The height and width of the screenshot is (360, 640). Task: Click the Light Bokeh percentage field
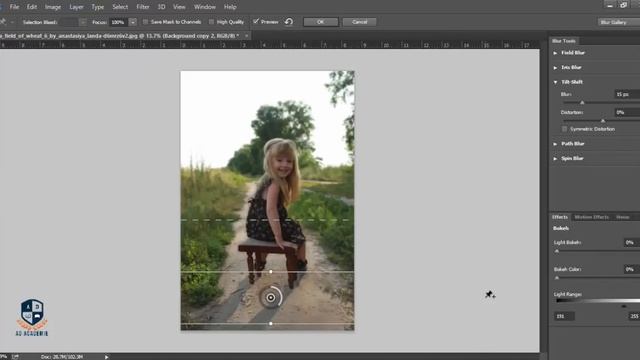[x=632, y=242]
